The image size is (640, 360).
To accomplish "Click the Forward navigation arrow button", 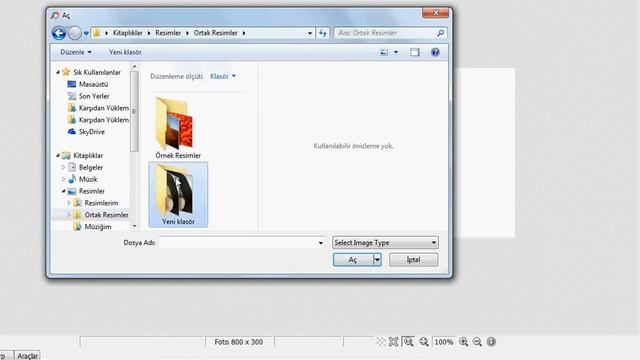I will tap(75, 33).
